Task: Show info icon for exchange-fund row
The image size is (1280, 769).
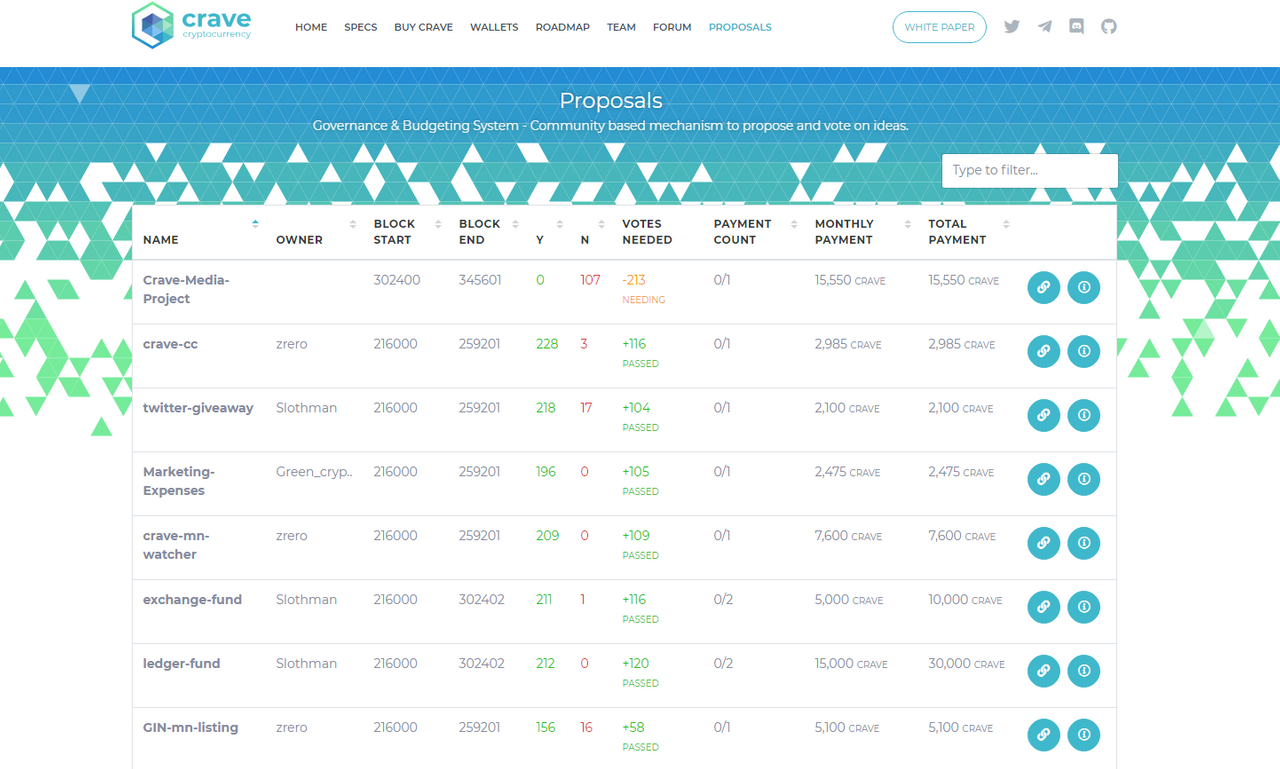Action: [x=1084, y=607]
